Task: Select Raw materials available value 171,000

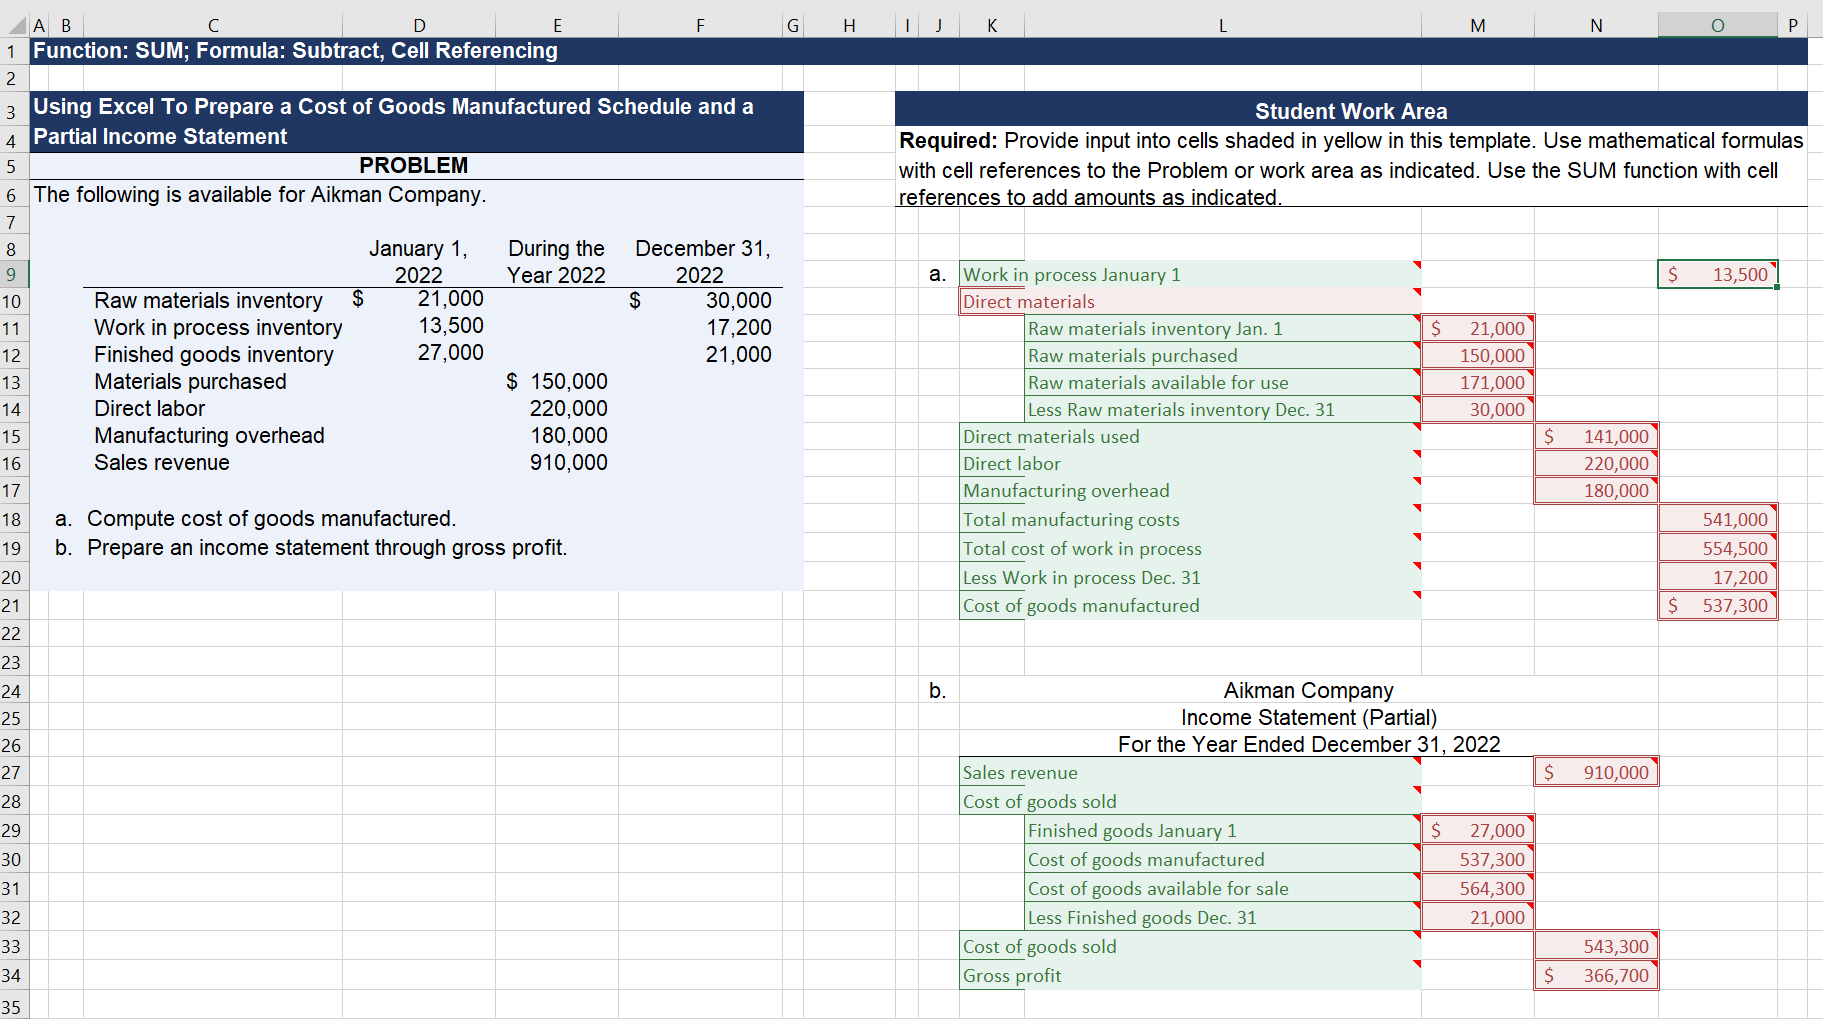Action: point(1477,382)
